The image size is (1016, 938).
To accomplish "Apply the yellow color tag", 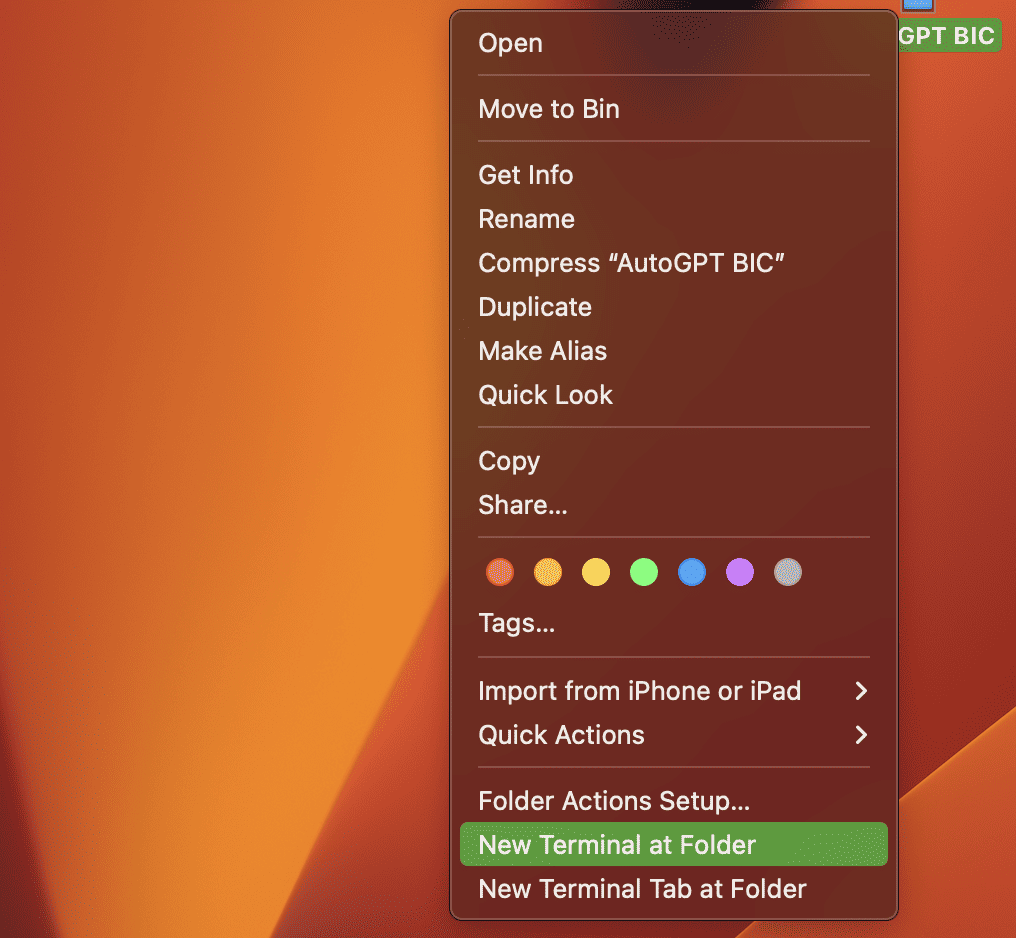I will [595, 572].
